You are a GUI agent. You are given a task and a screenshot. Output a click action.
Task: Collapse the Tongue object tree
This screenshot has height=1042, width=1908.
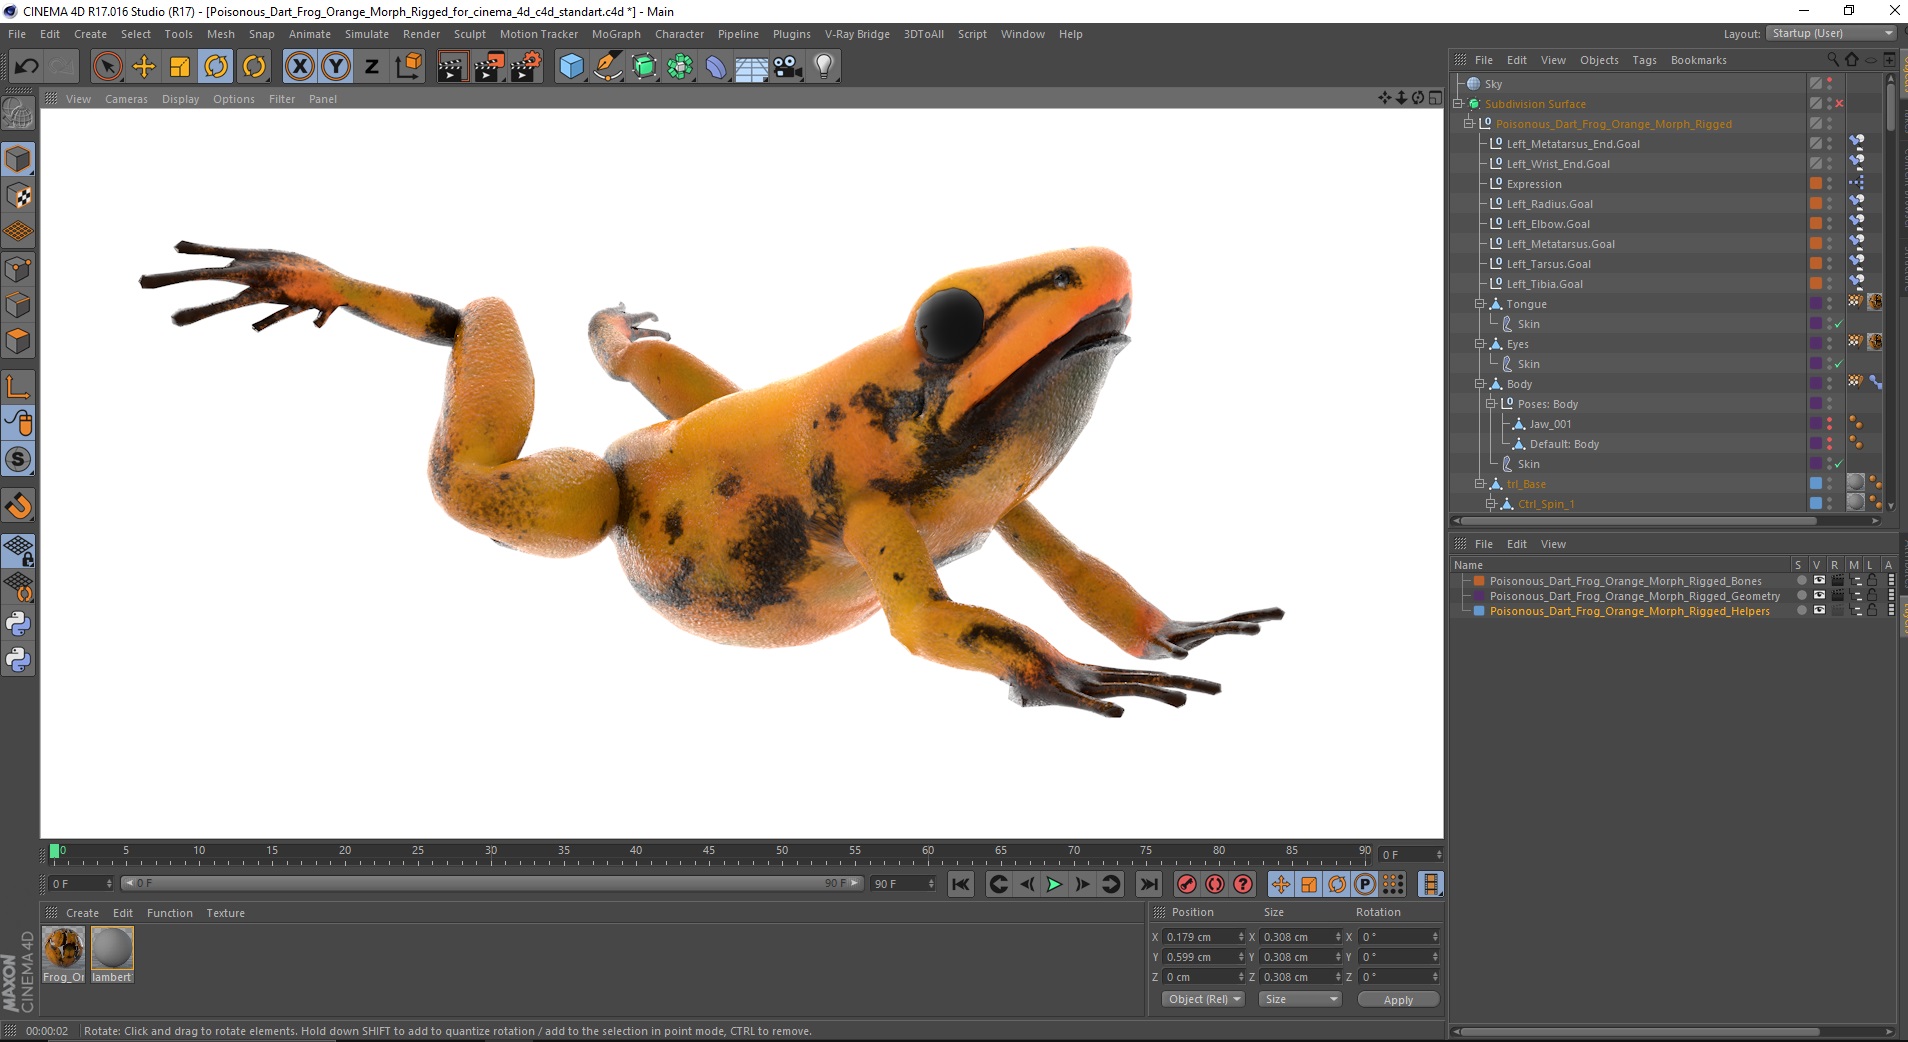[x=1480, y=304]
